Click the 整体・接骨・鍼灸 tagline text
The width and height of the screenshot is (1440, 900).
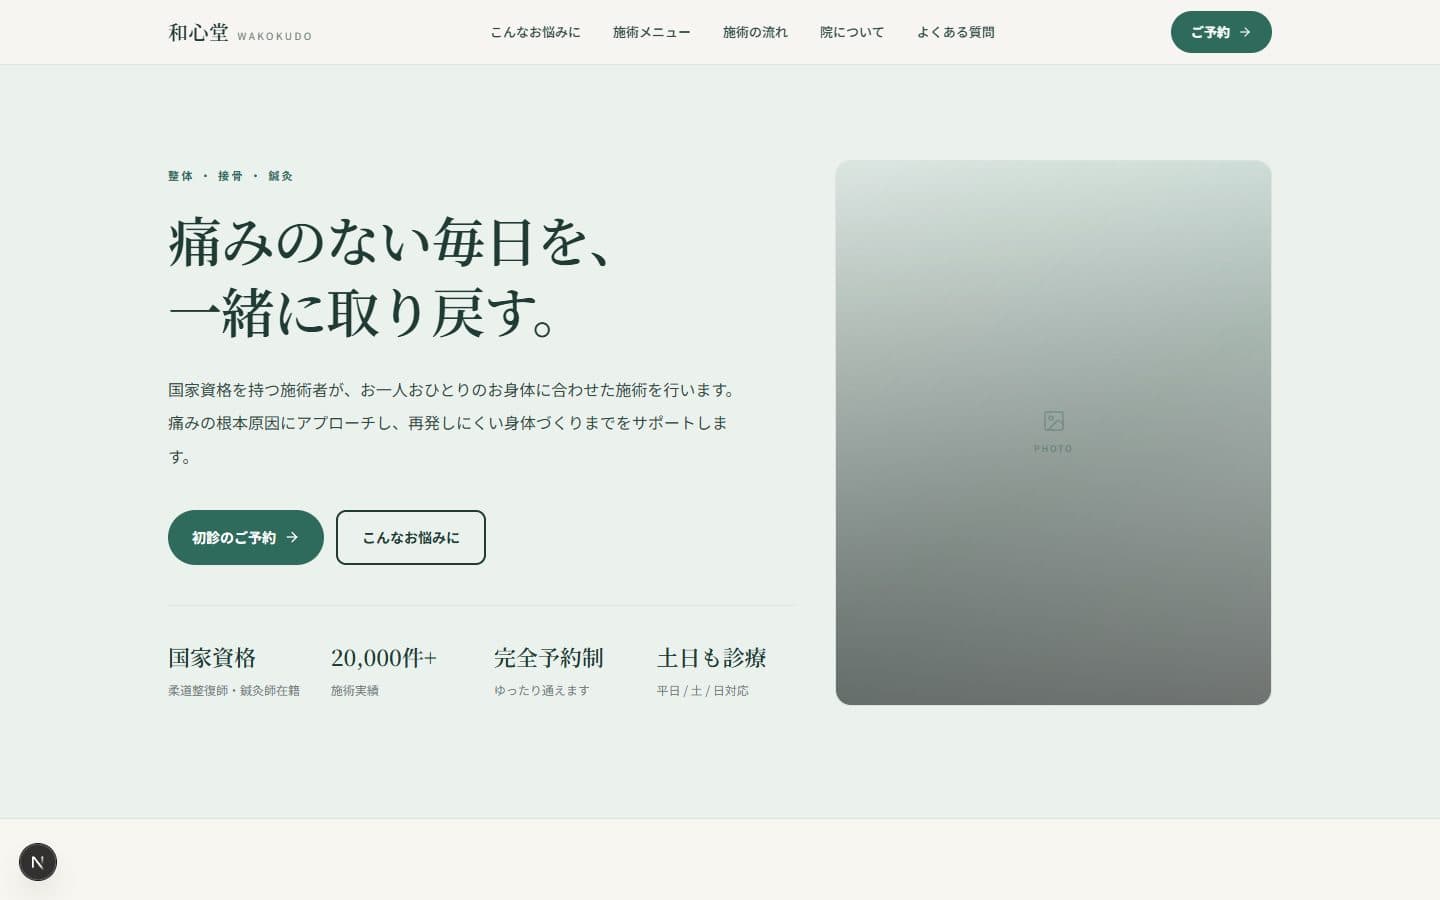[x=231, y=176]
